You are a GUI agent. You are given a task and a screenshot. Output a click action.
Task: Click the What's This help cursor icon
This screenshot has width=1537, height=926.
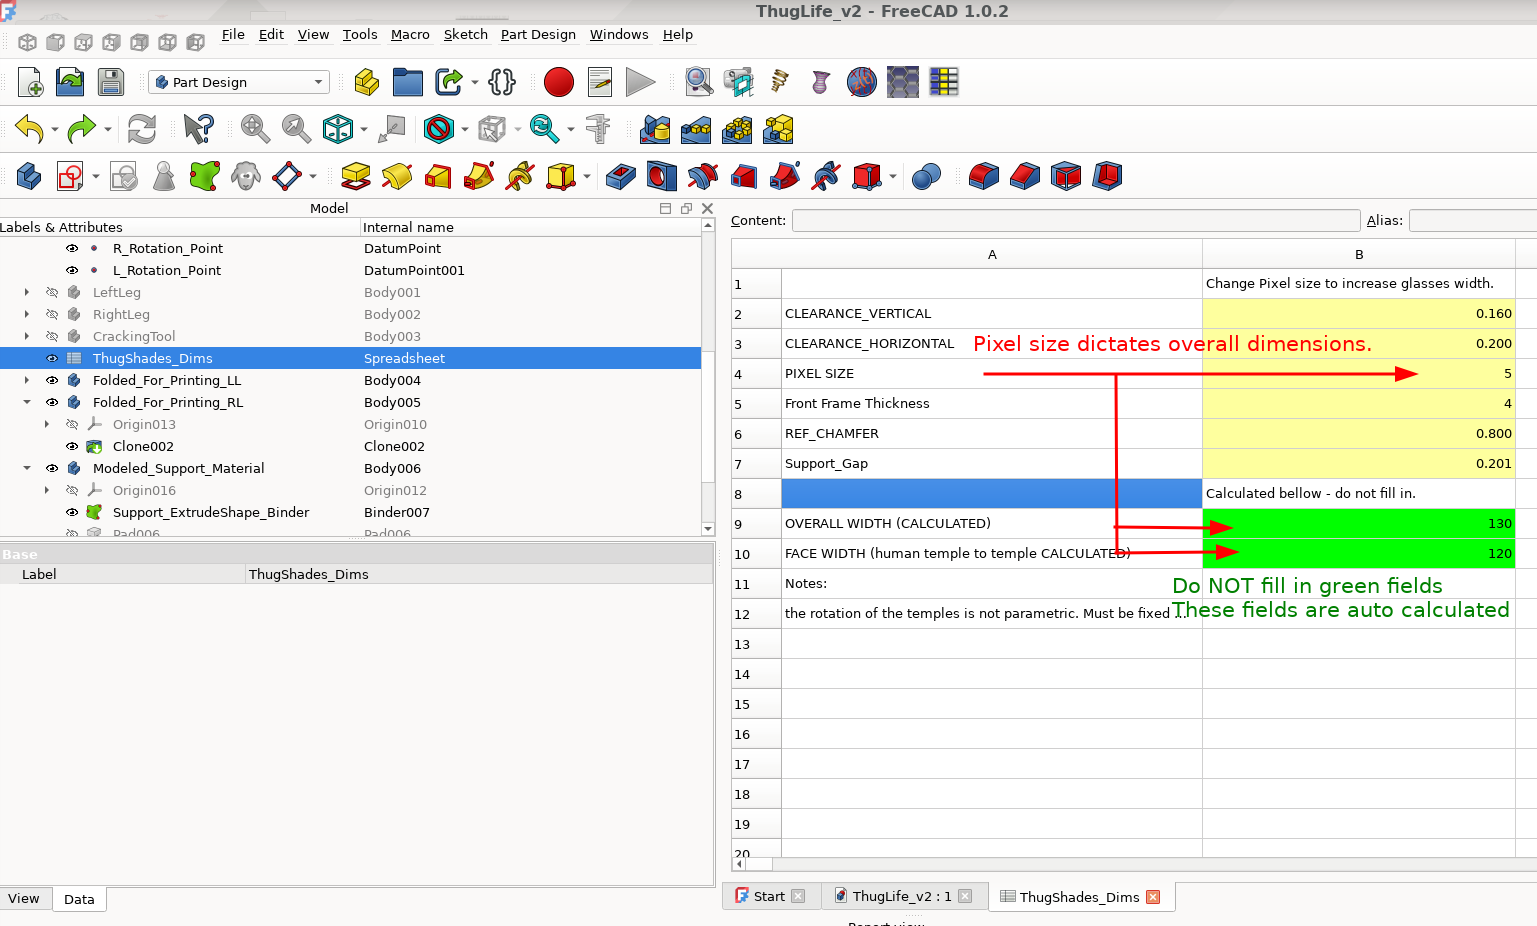(x=198, y=129)
